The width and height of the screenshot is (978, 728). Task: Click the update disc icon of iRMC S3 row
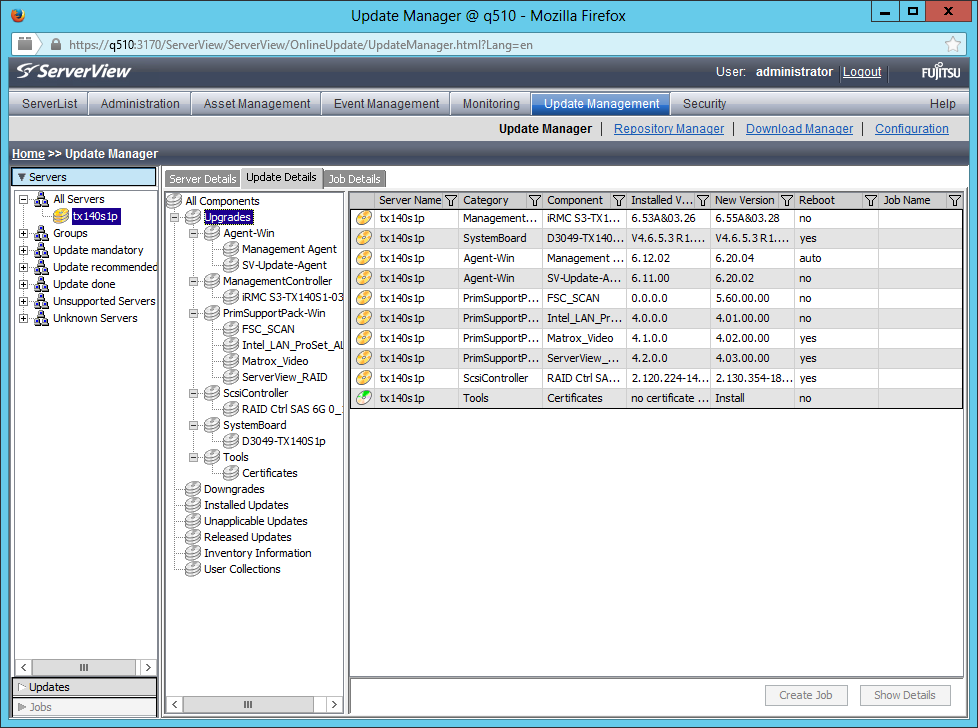coord(364,218)
